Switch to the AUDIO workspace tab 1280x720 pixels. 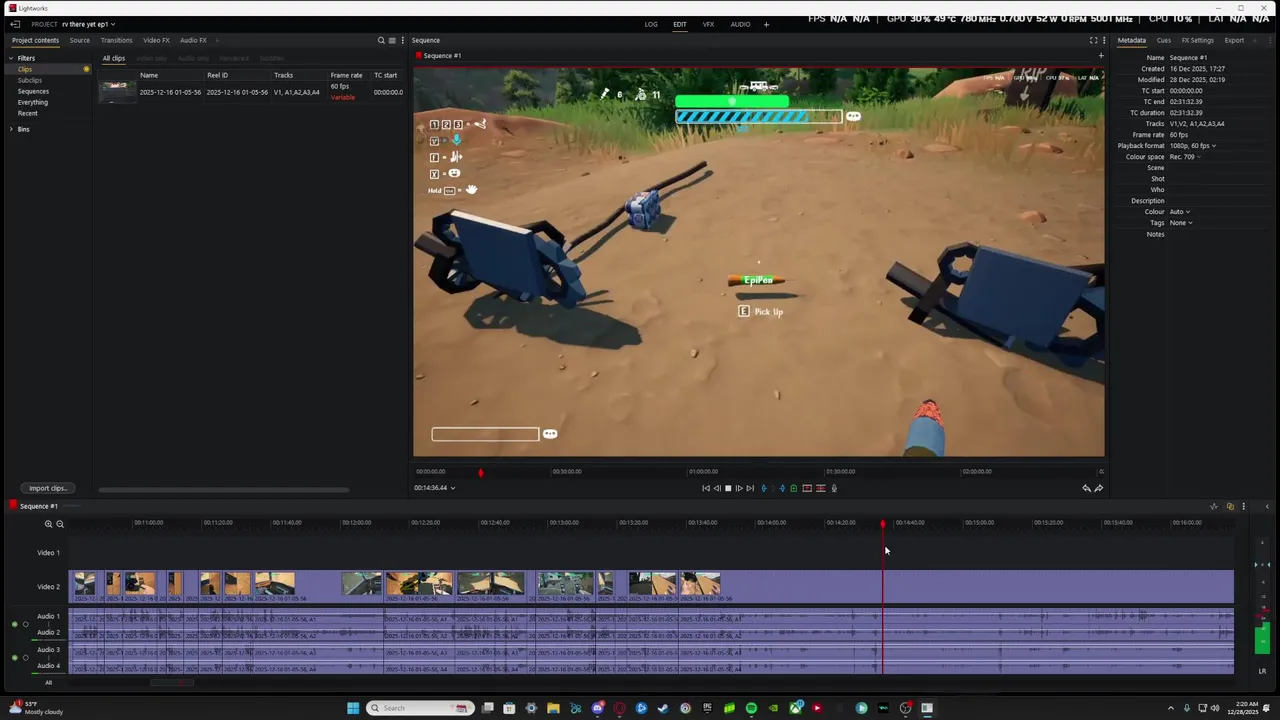pyautogui.click(x=740, y=24)
